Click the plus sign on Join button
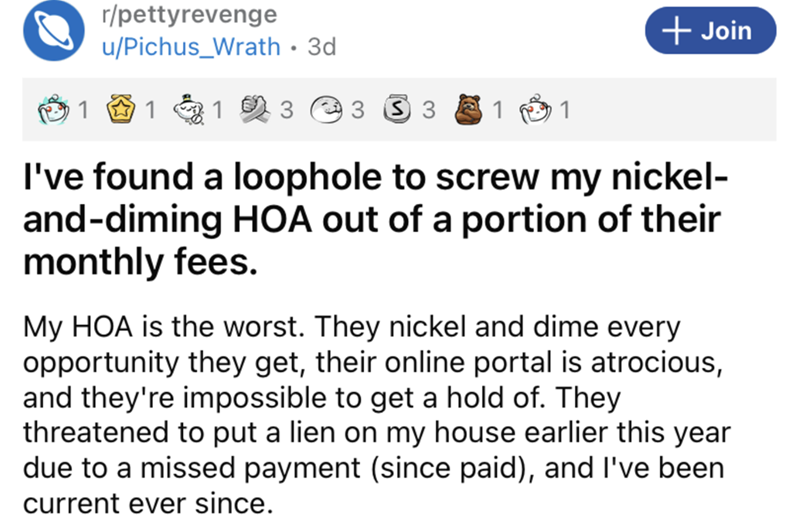800x529 pixels. pyautogui.click(x=677, y=31)
